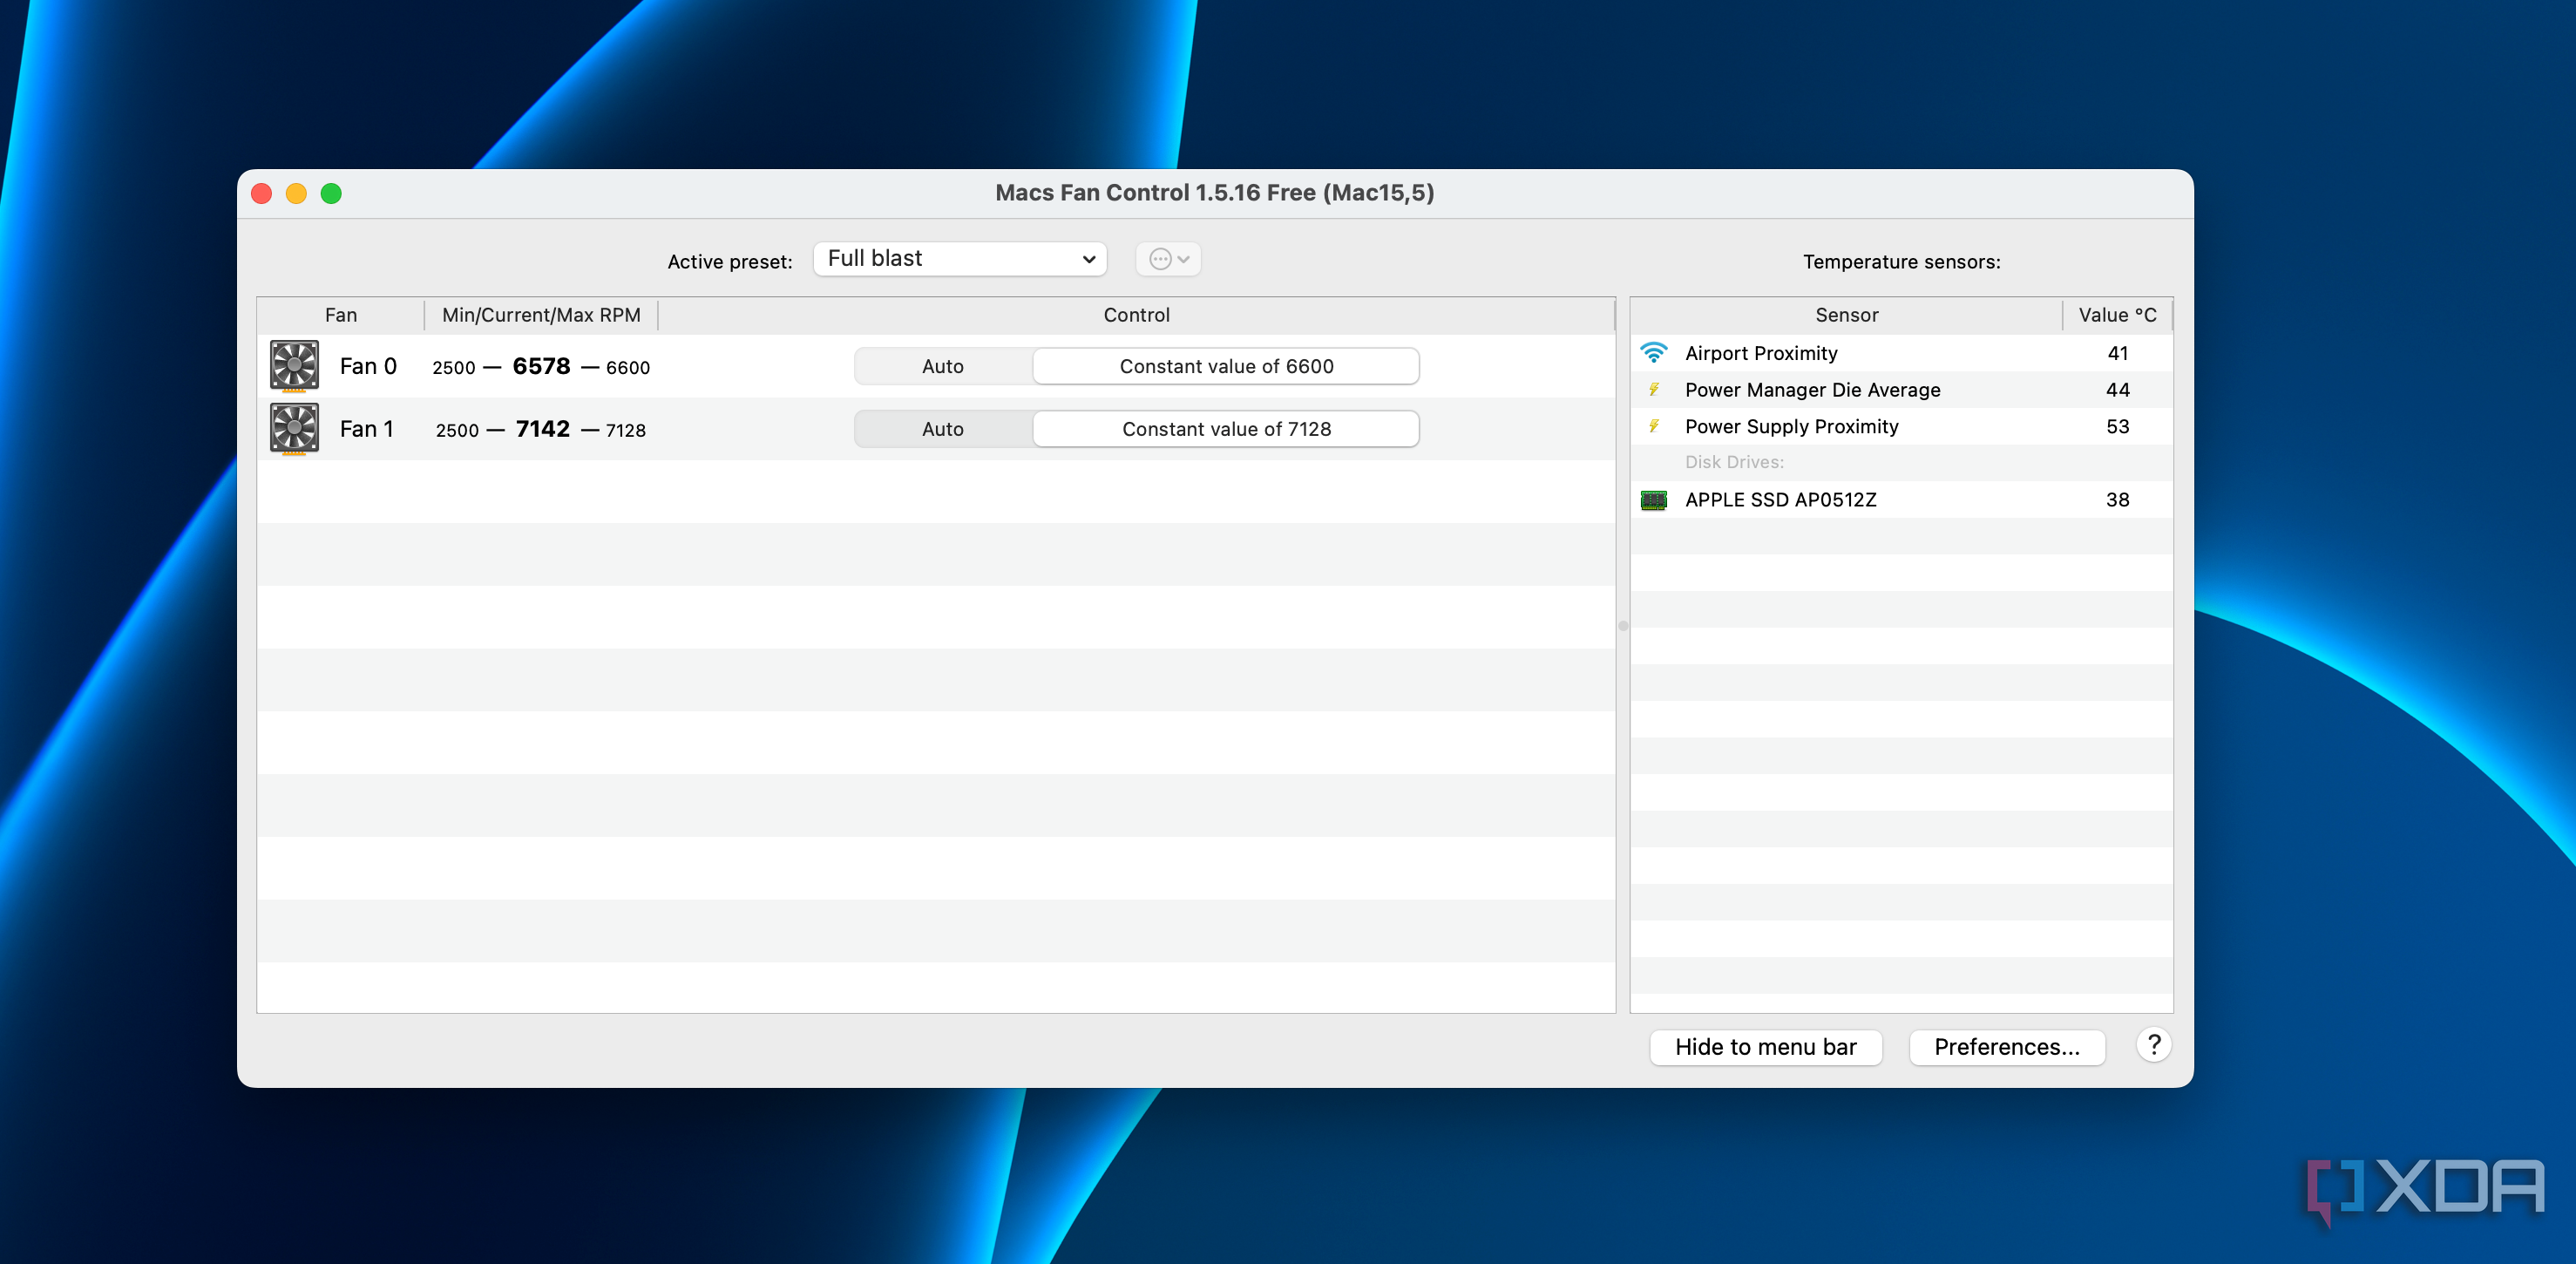Click the Fan column header
This screenshot has height=1264, width=2576.
pos(341,315)
